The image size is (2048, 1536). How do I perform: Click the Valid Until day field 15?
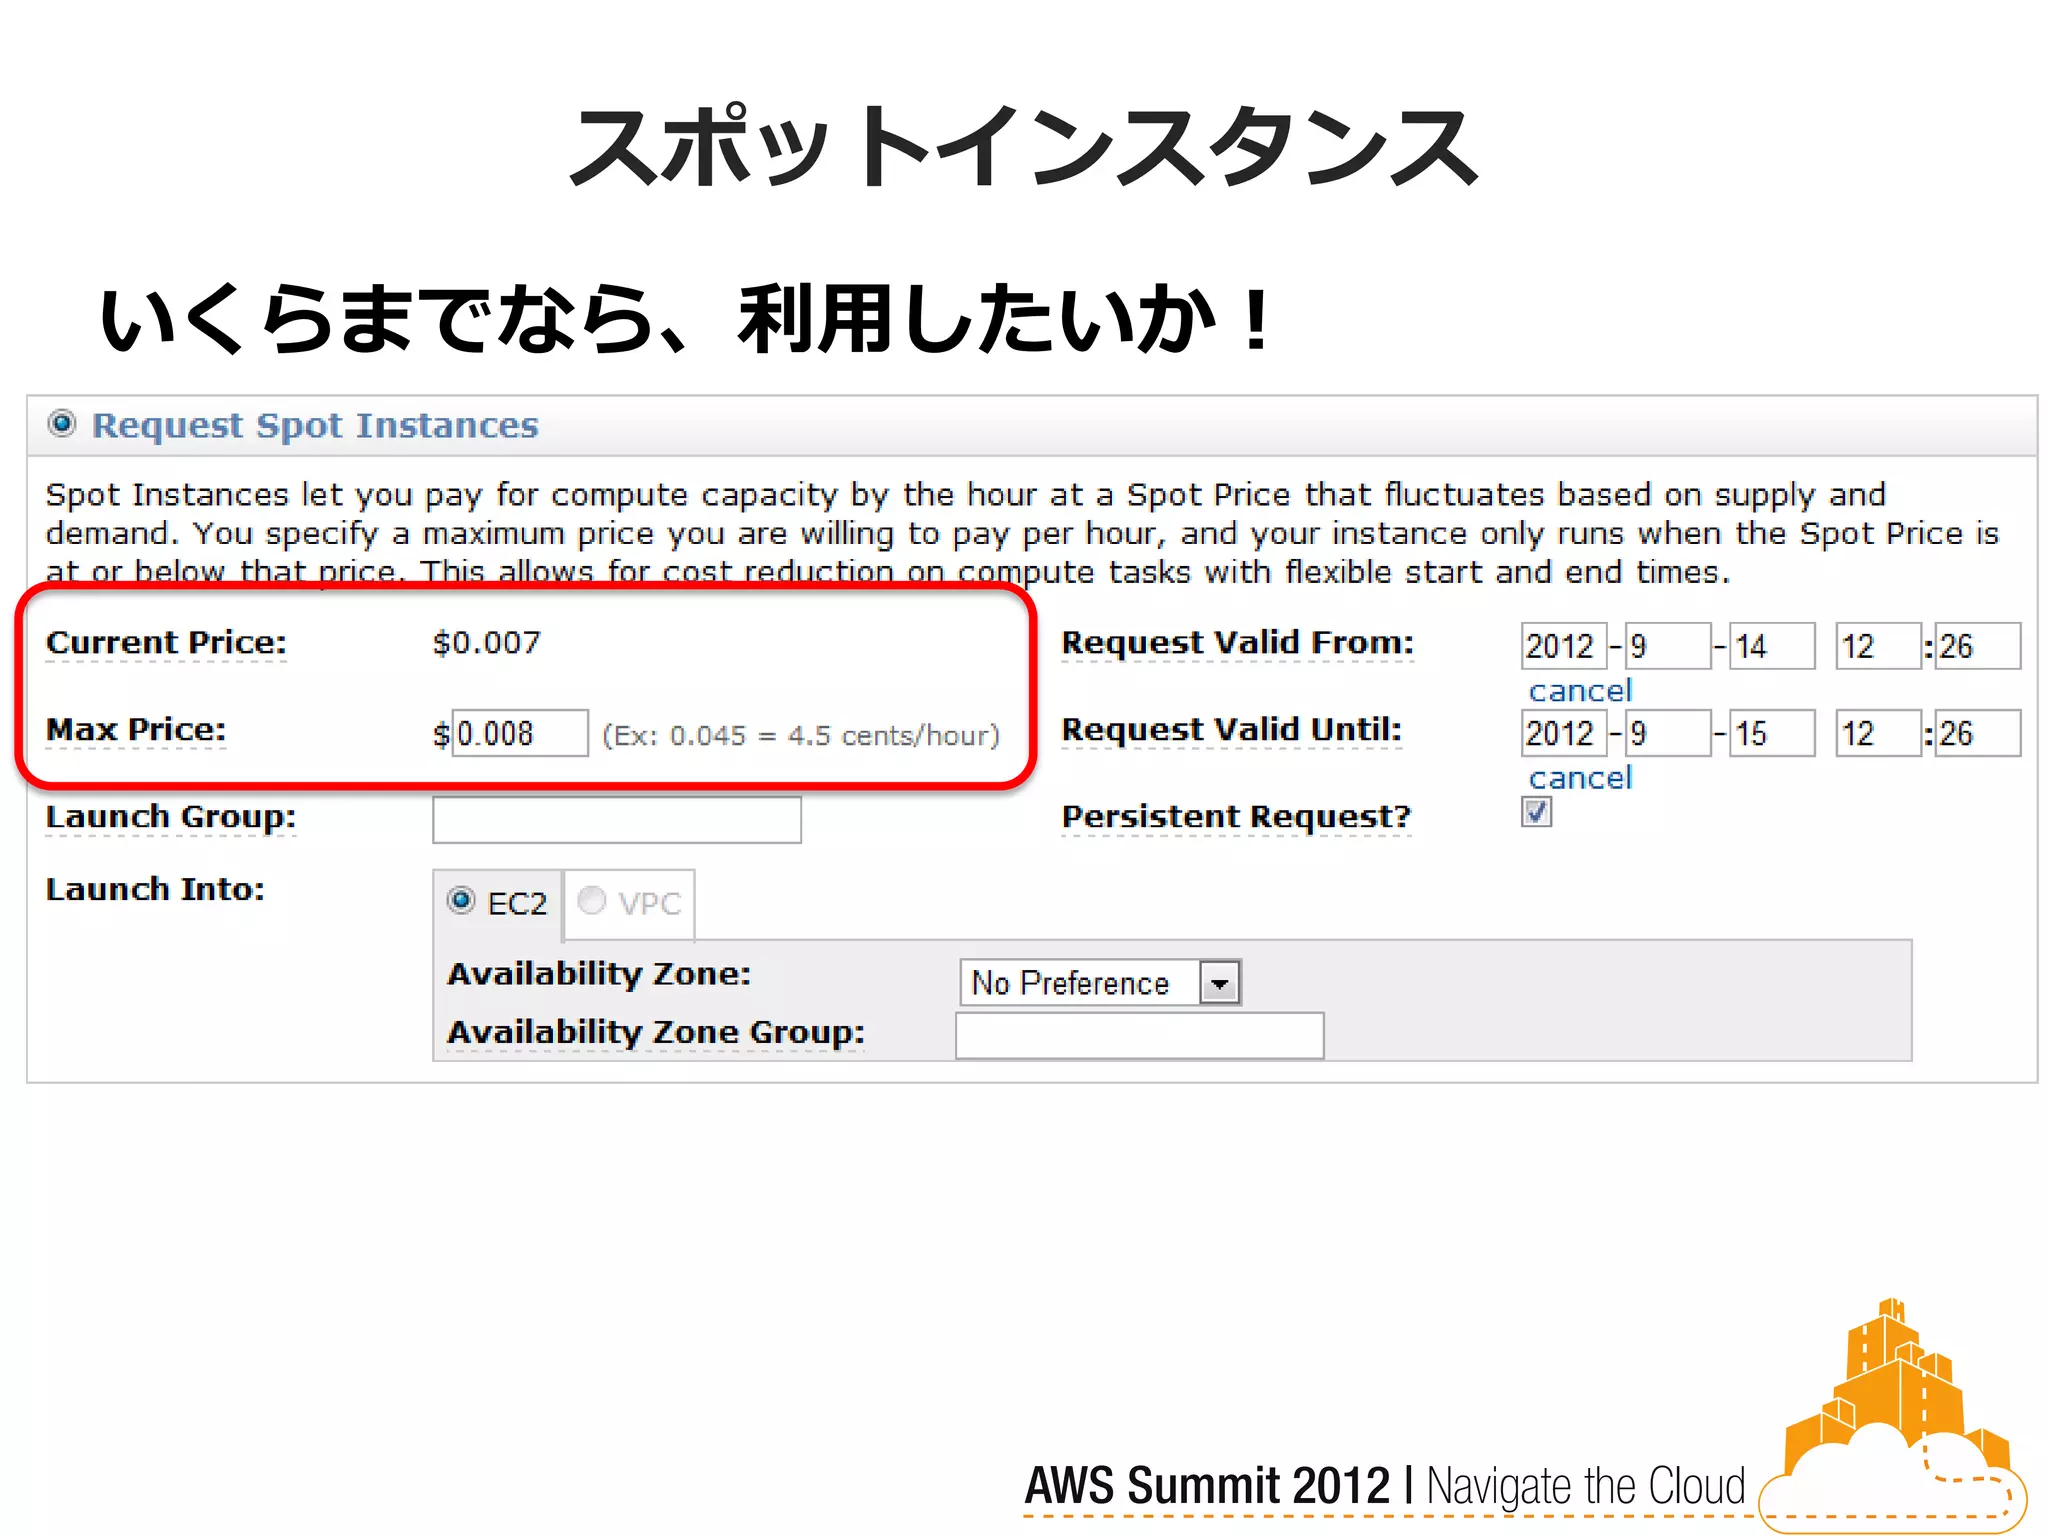[x=1772, y=733]
